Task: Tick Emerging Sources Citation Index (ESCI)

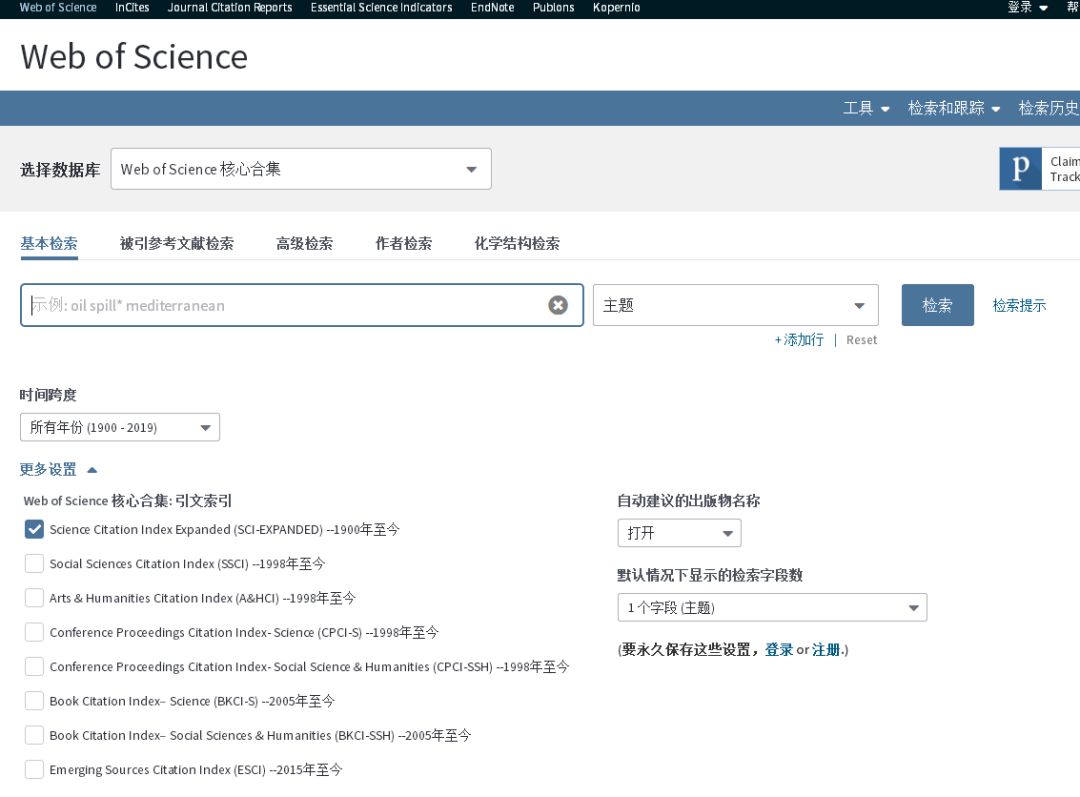Action: coord(34,769)
